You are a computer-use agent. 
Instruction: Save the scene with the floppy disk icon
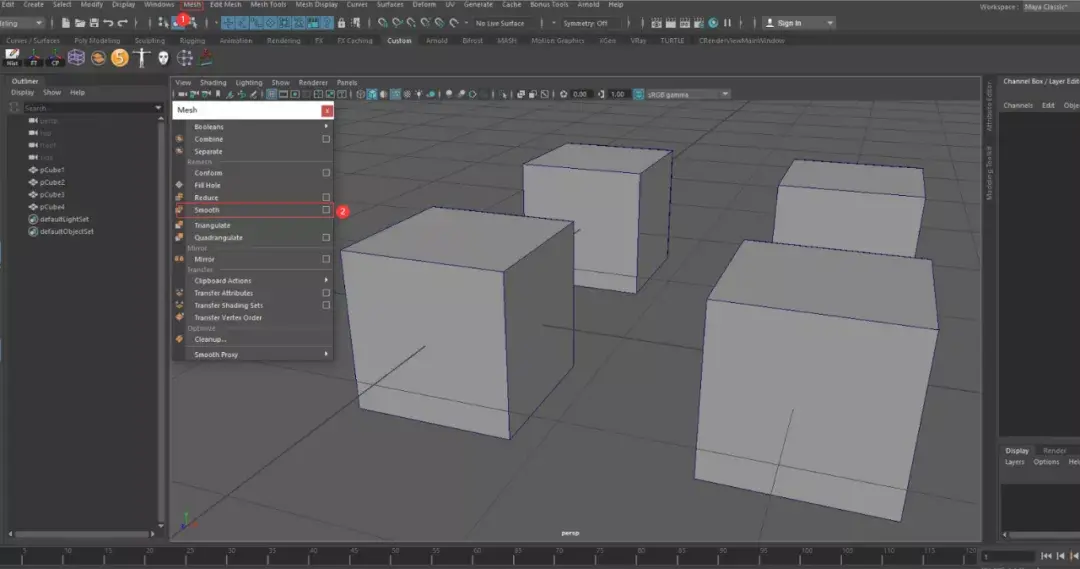(x=94, y=23)
